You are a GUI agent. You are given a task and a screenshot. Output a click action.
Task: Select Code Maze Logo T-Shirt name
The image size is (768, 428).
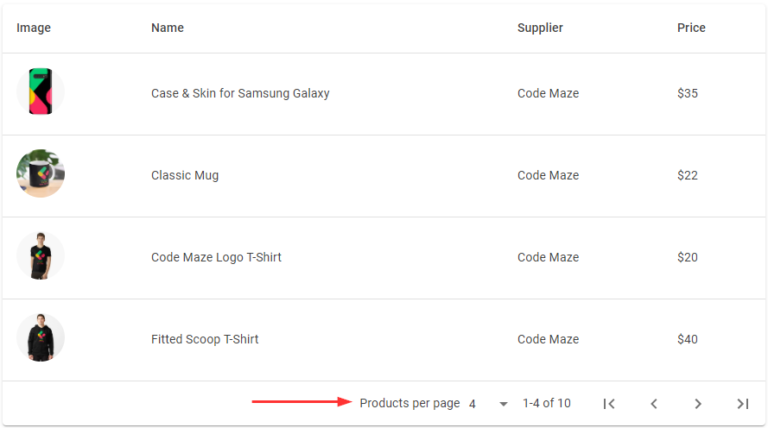pyautogui.click(x=216, y=258)
